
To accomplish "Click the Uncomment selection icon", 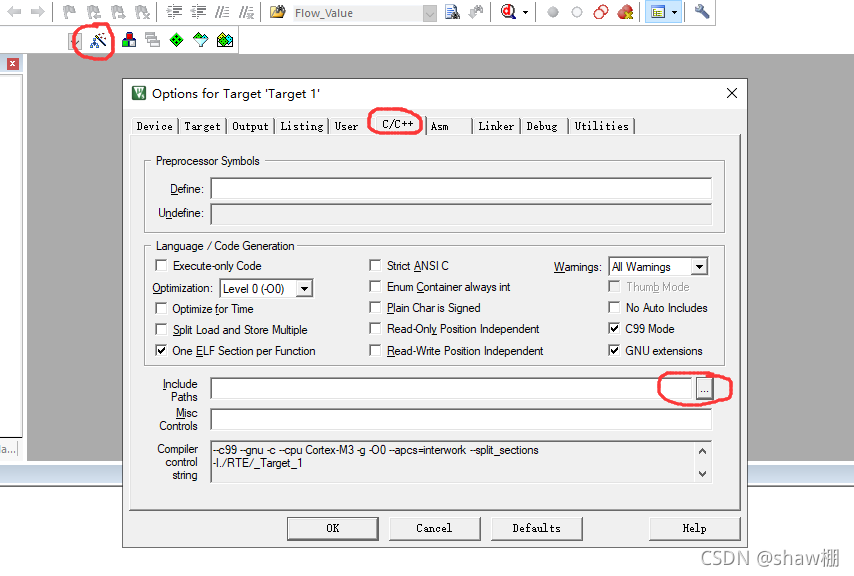I will click(246, 12).
